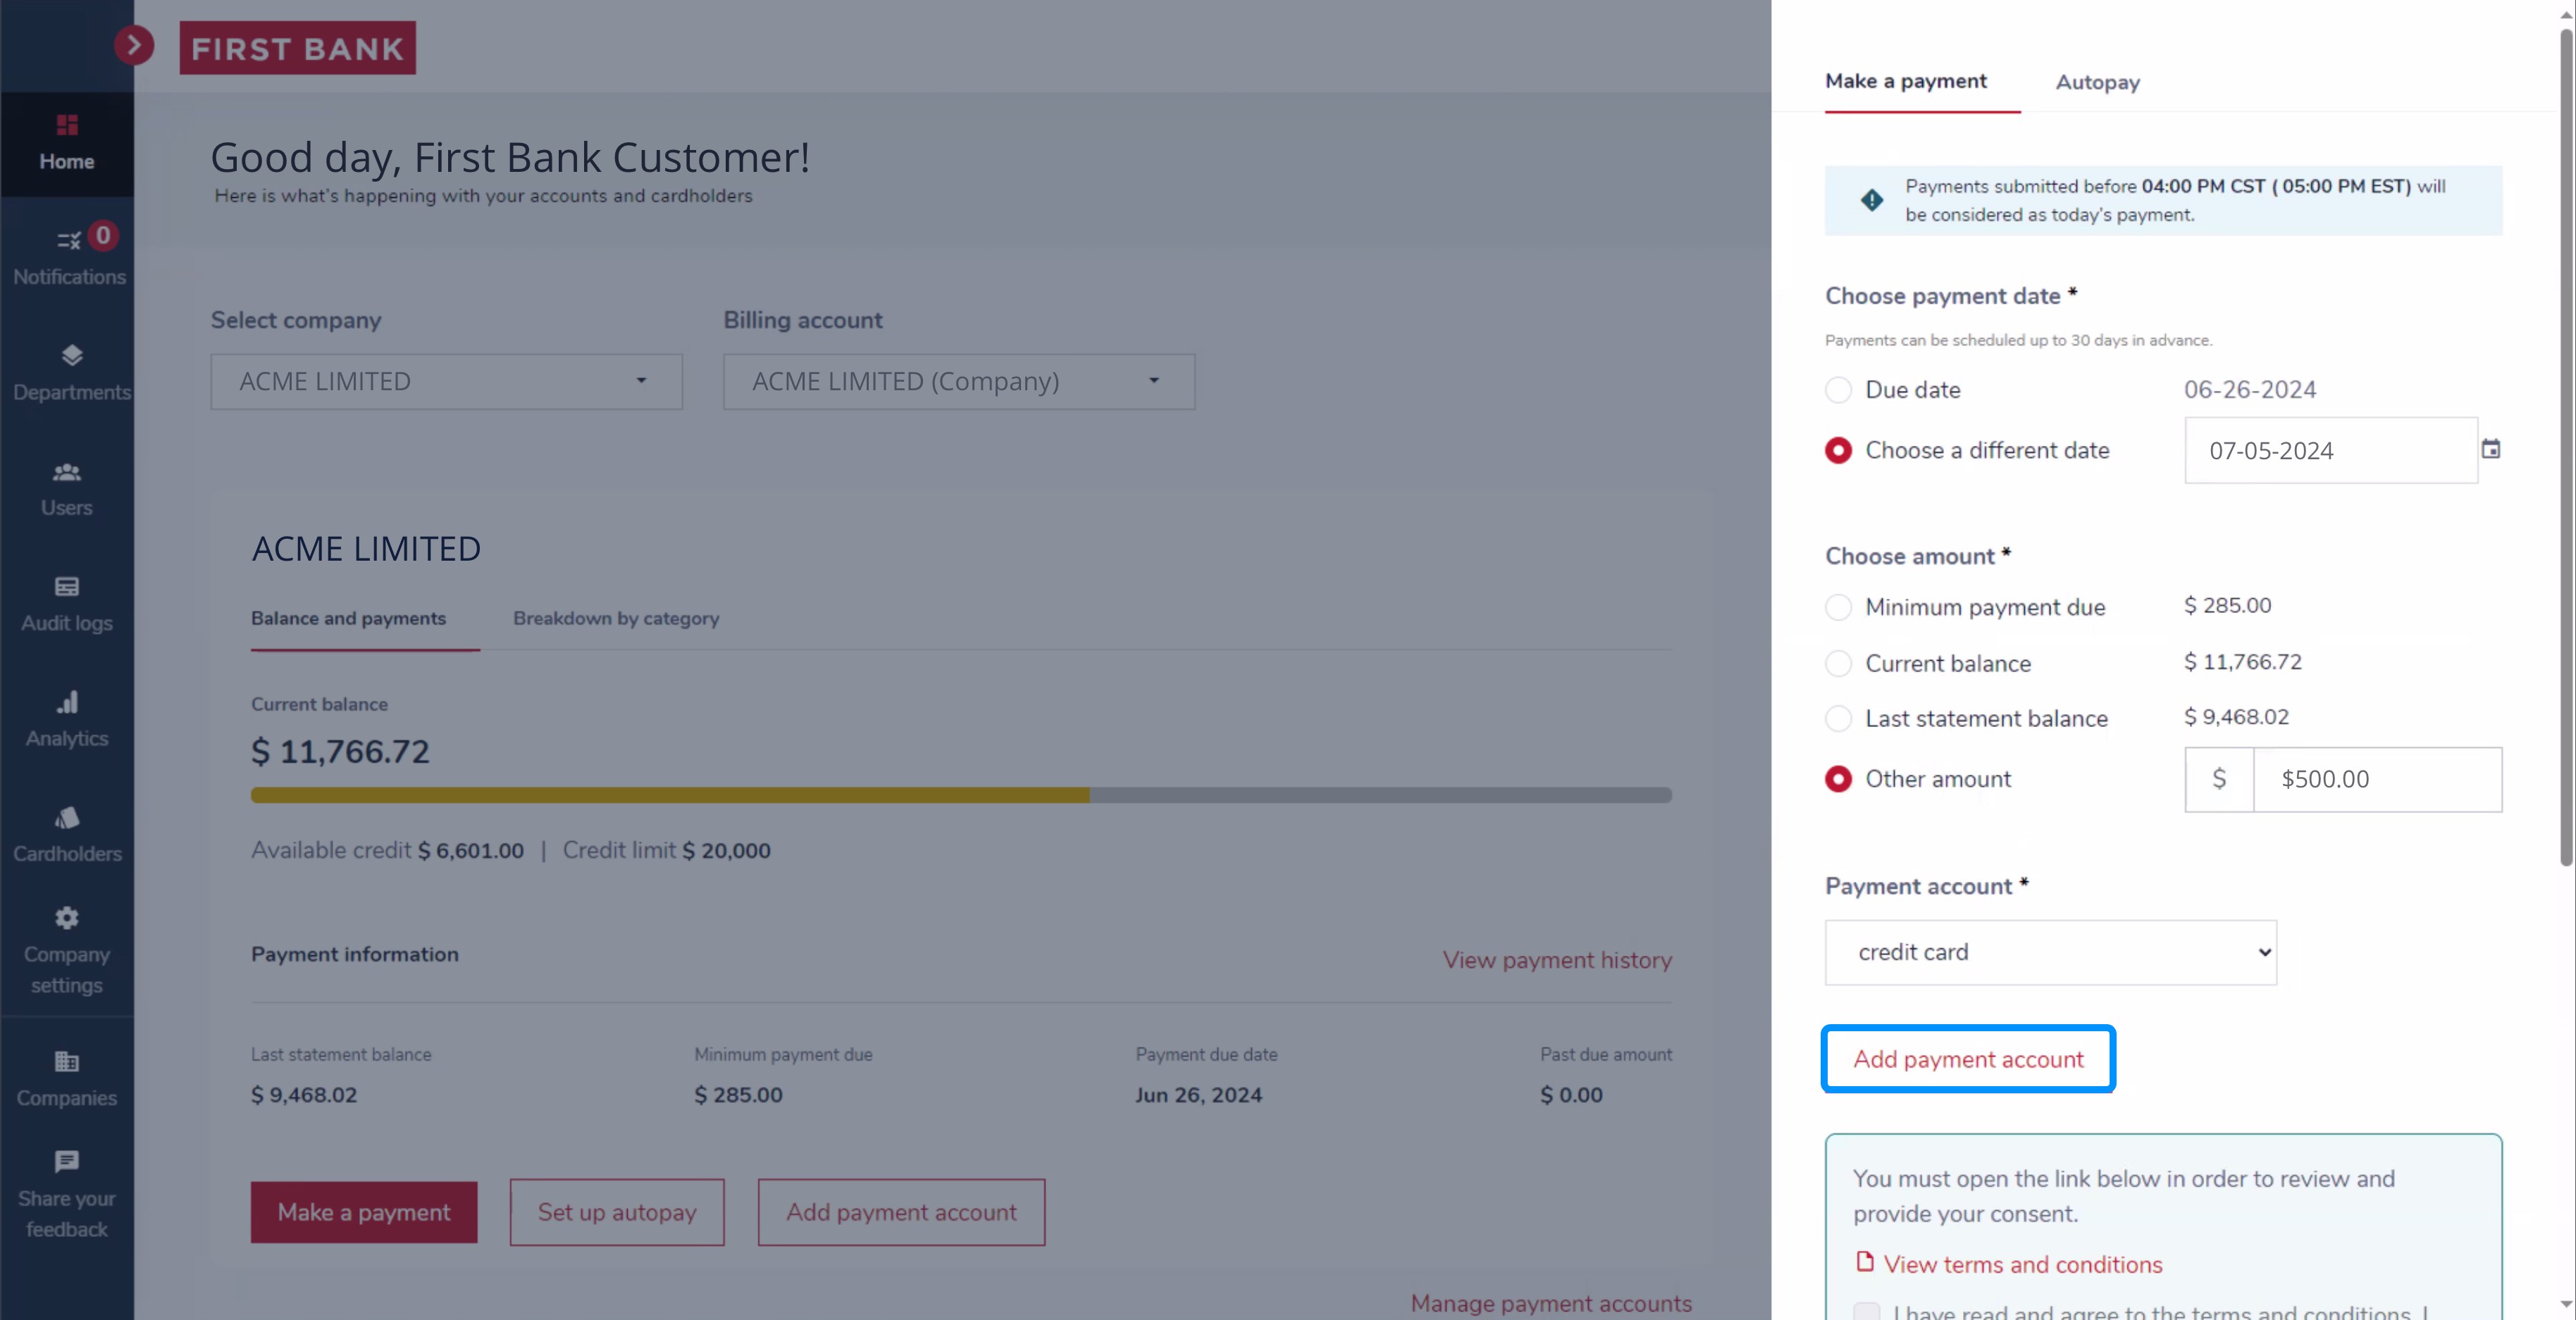Click the Other amount input field
This screenshot has height=1320, width=2576.
pyautogui.click(x=2377, y=779)
